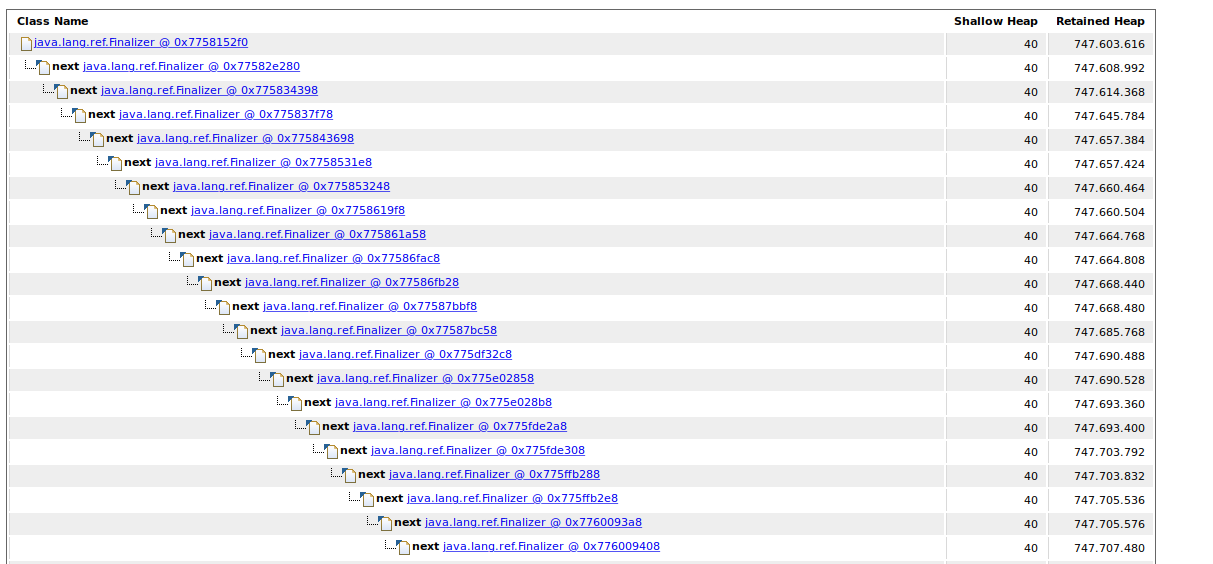Click the reference icon beside Finalizer 0x775df32c8

tap(259, 355)
